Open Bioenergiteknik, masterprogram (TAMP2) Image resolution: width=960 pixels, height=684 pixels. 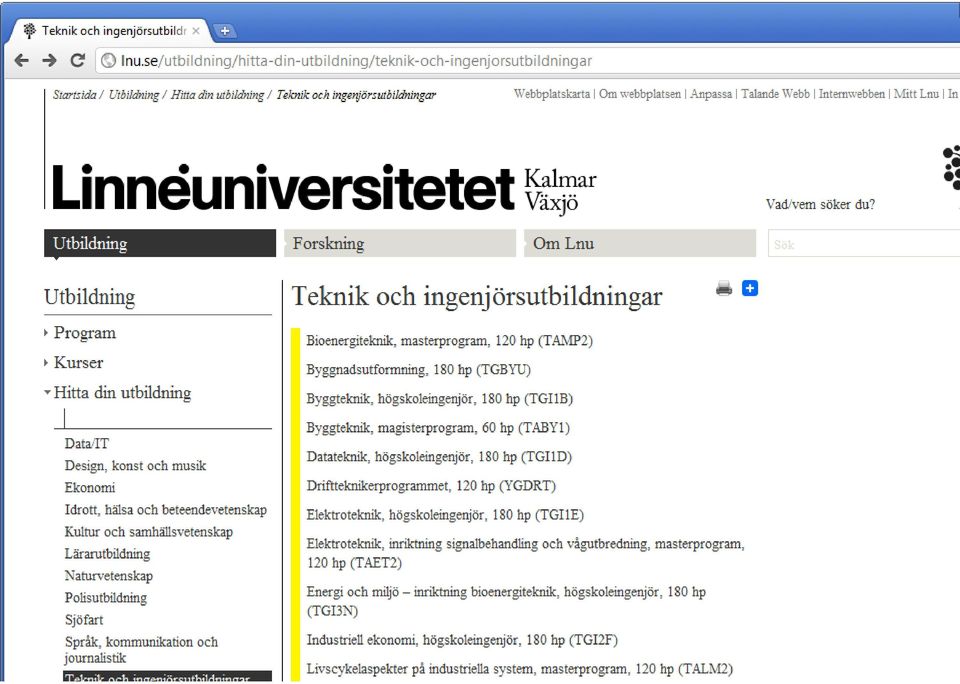449,340
